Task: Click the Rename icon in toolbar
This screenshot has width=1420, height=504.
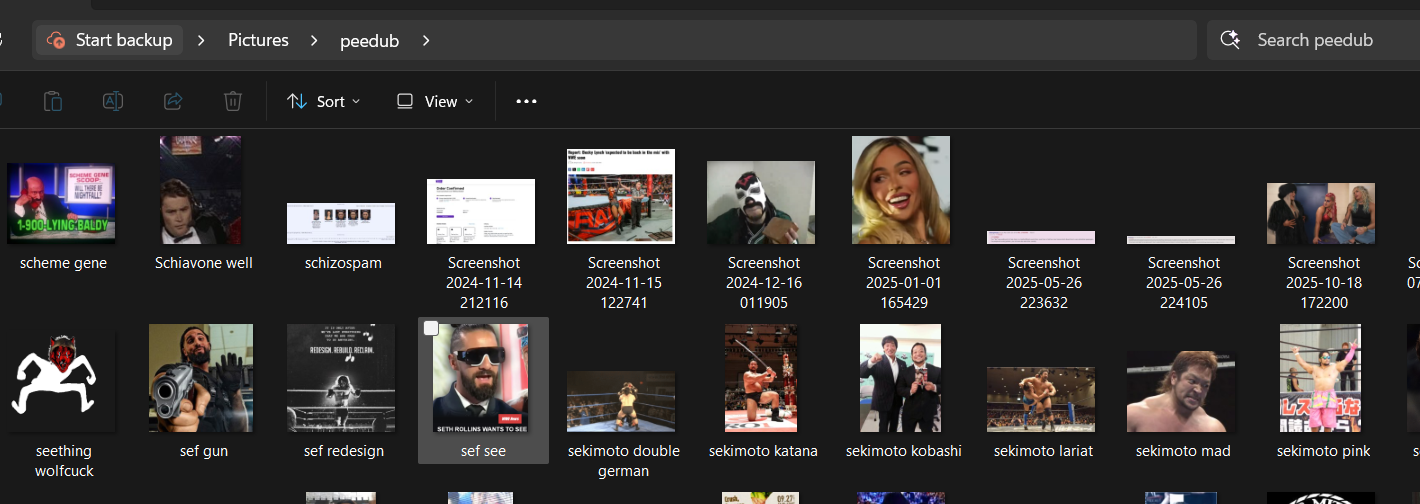Action: click(x=113, y=101)
